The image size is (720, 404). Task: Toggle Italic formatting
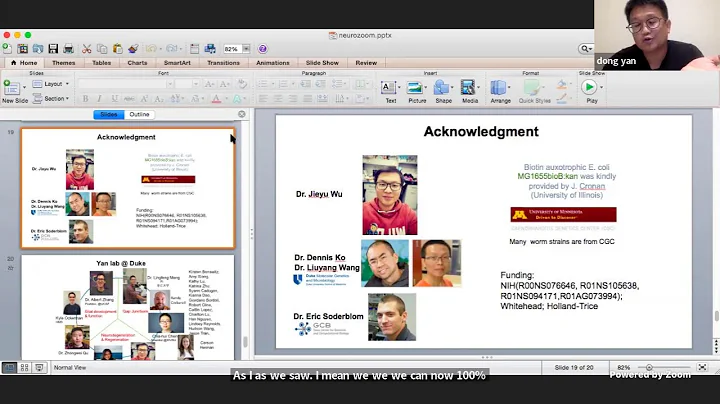click(99, 98)
